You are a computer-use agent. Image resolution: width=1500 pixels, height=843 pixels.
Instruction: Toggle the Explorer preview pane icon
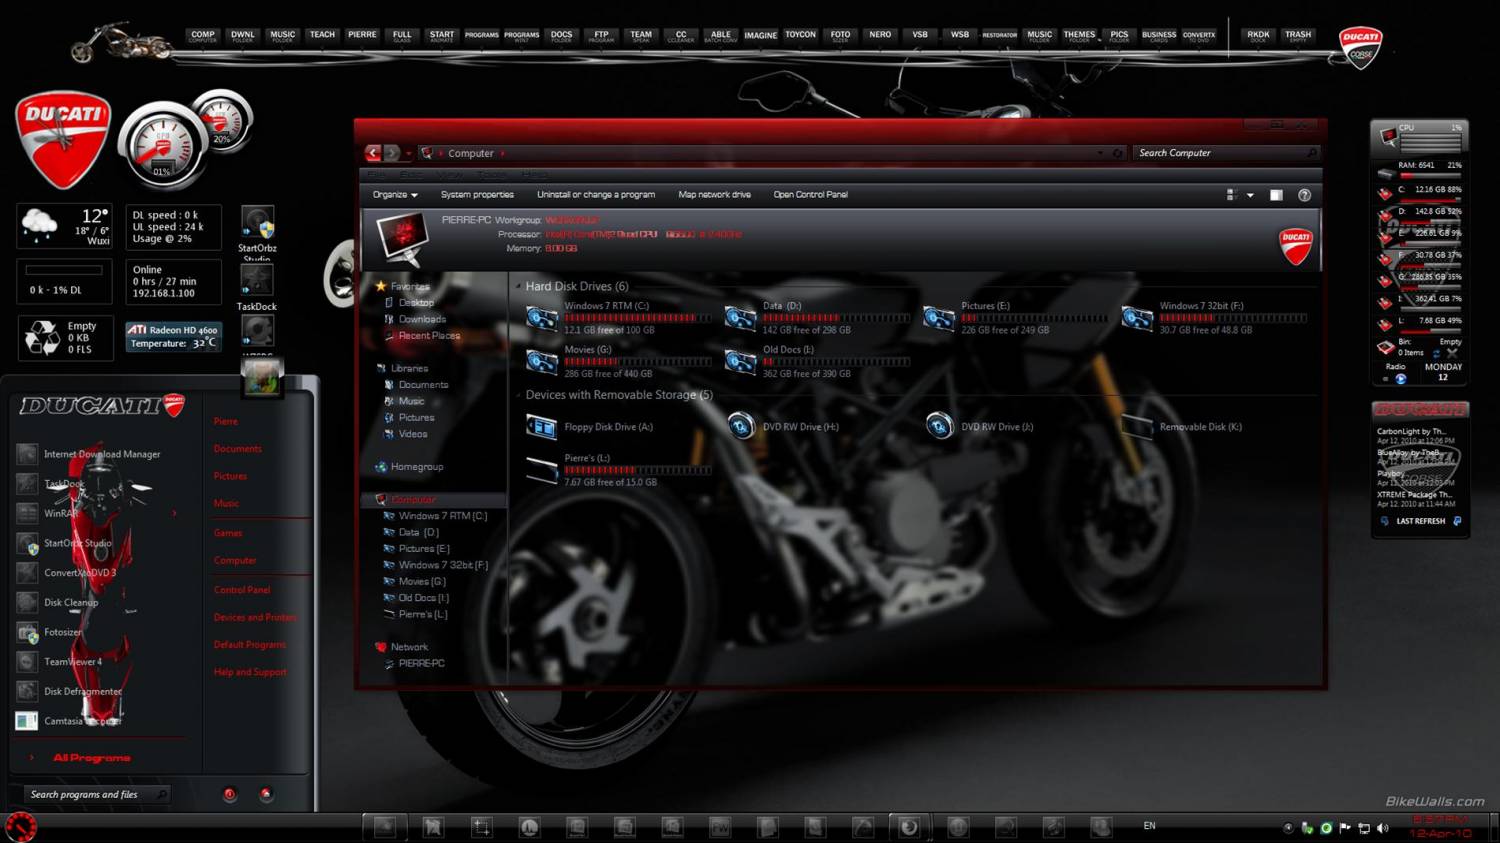(1276, 195)
